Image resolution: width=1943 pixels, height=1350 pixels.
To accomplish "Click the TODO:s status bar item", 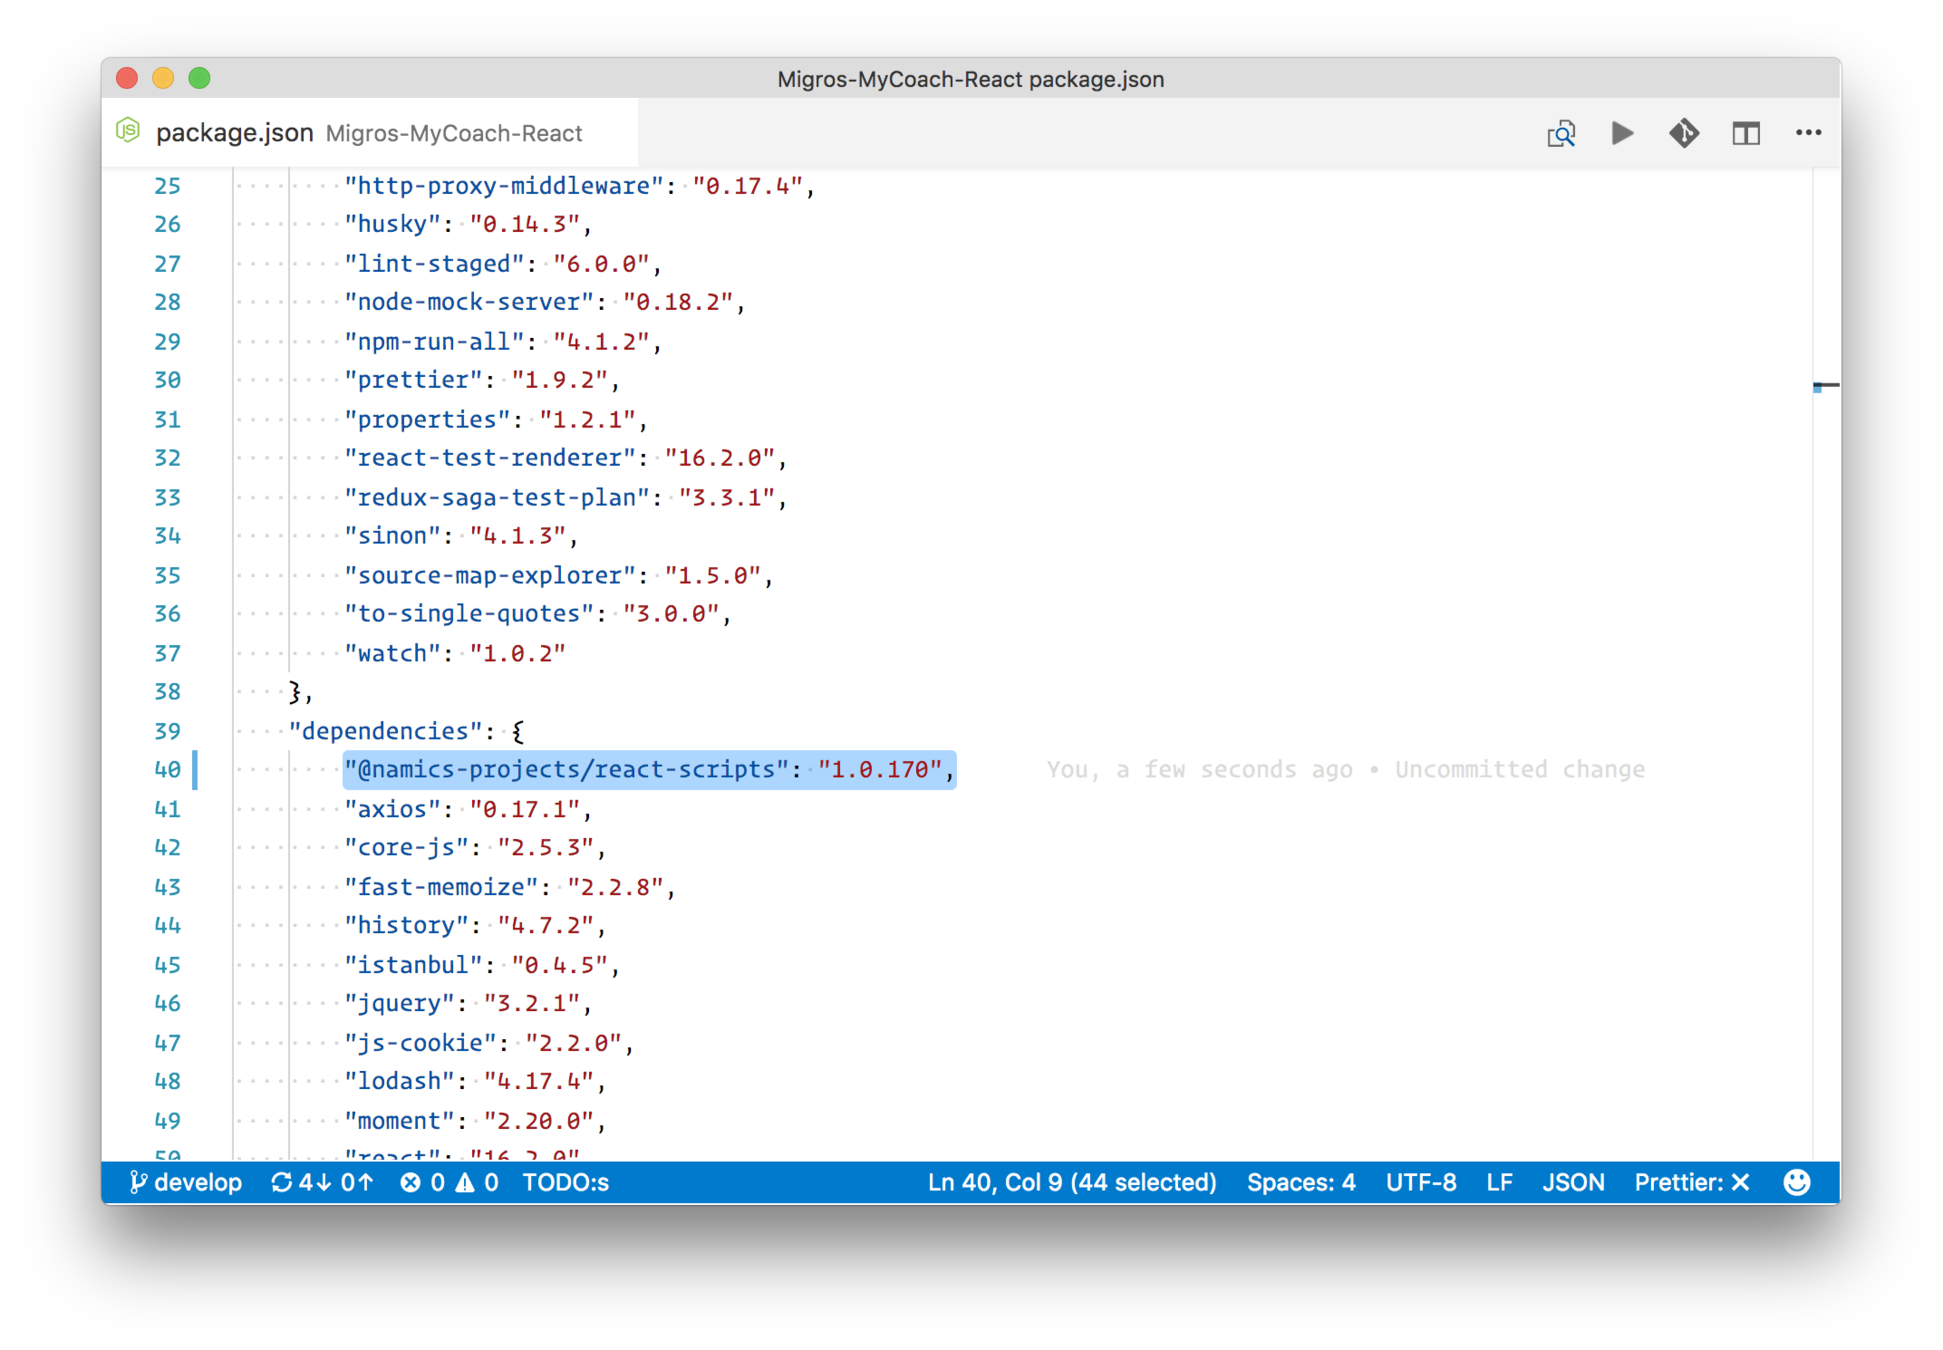I will click(565, 1182).
